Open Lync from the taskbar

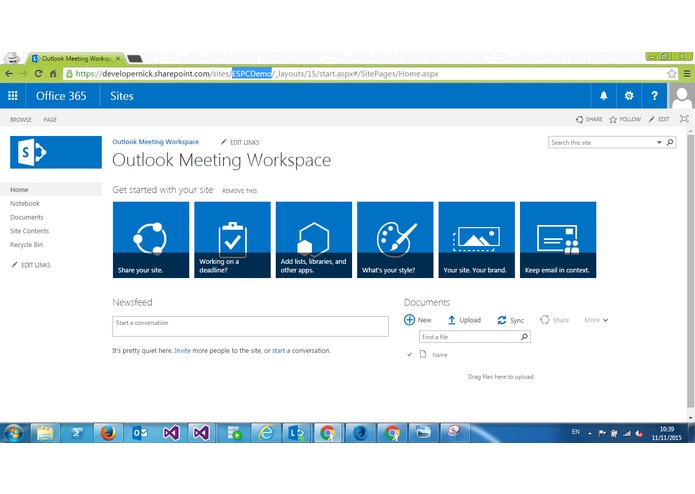[297, 432]
